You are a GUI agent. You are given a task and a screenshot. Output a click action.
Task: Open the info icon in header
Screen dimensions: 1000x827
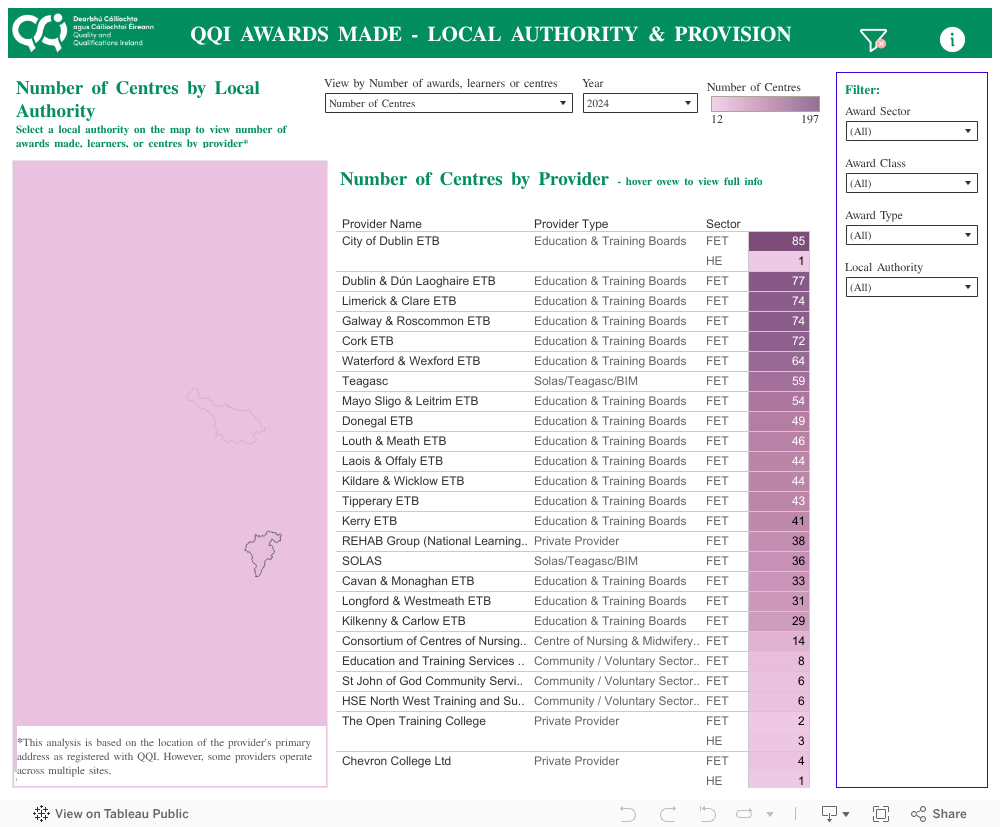(952, 39)
